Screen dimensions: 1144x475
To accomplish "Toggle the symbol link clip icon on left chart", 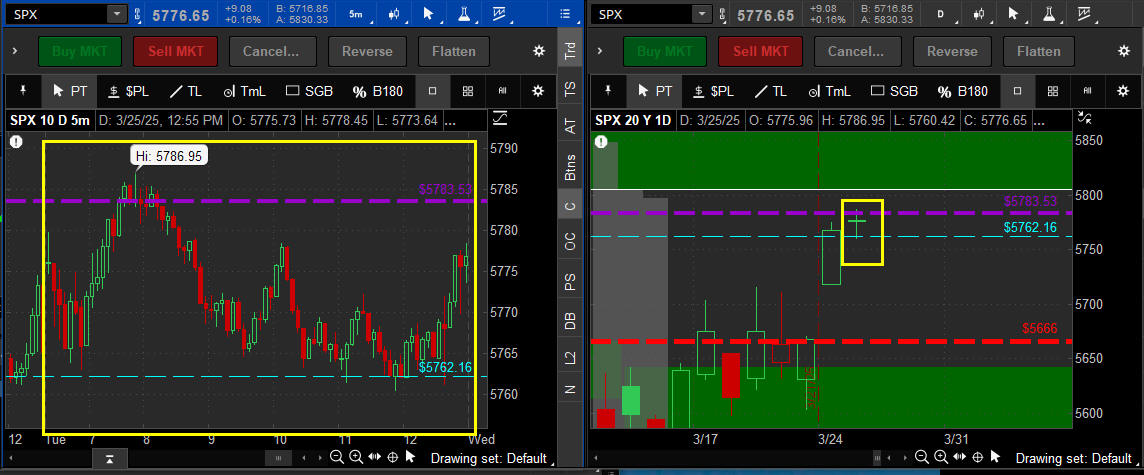I will [137, 14].
